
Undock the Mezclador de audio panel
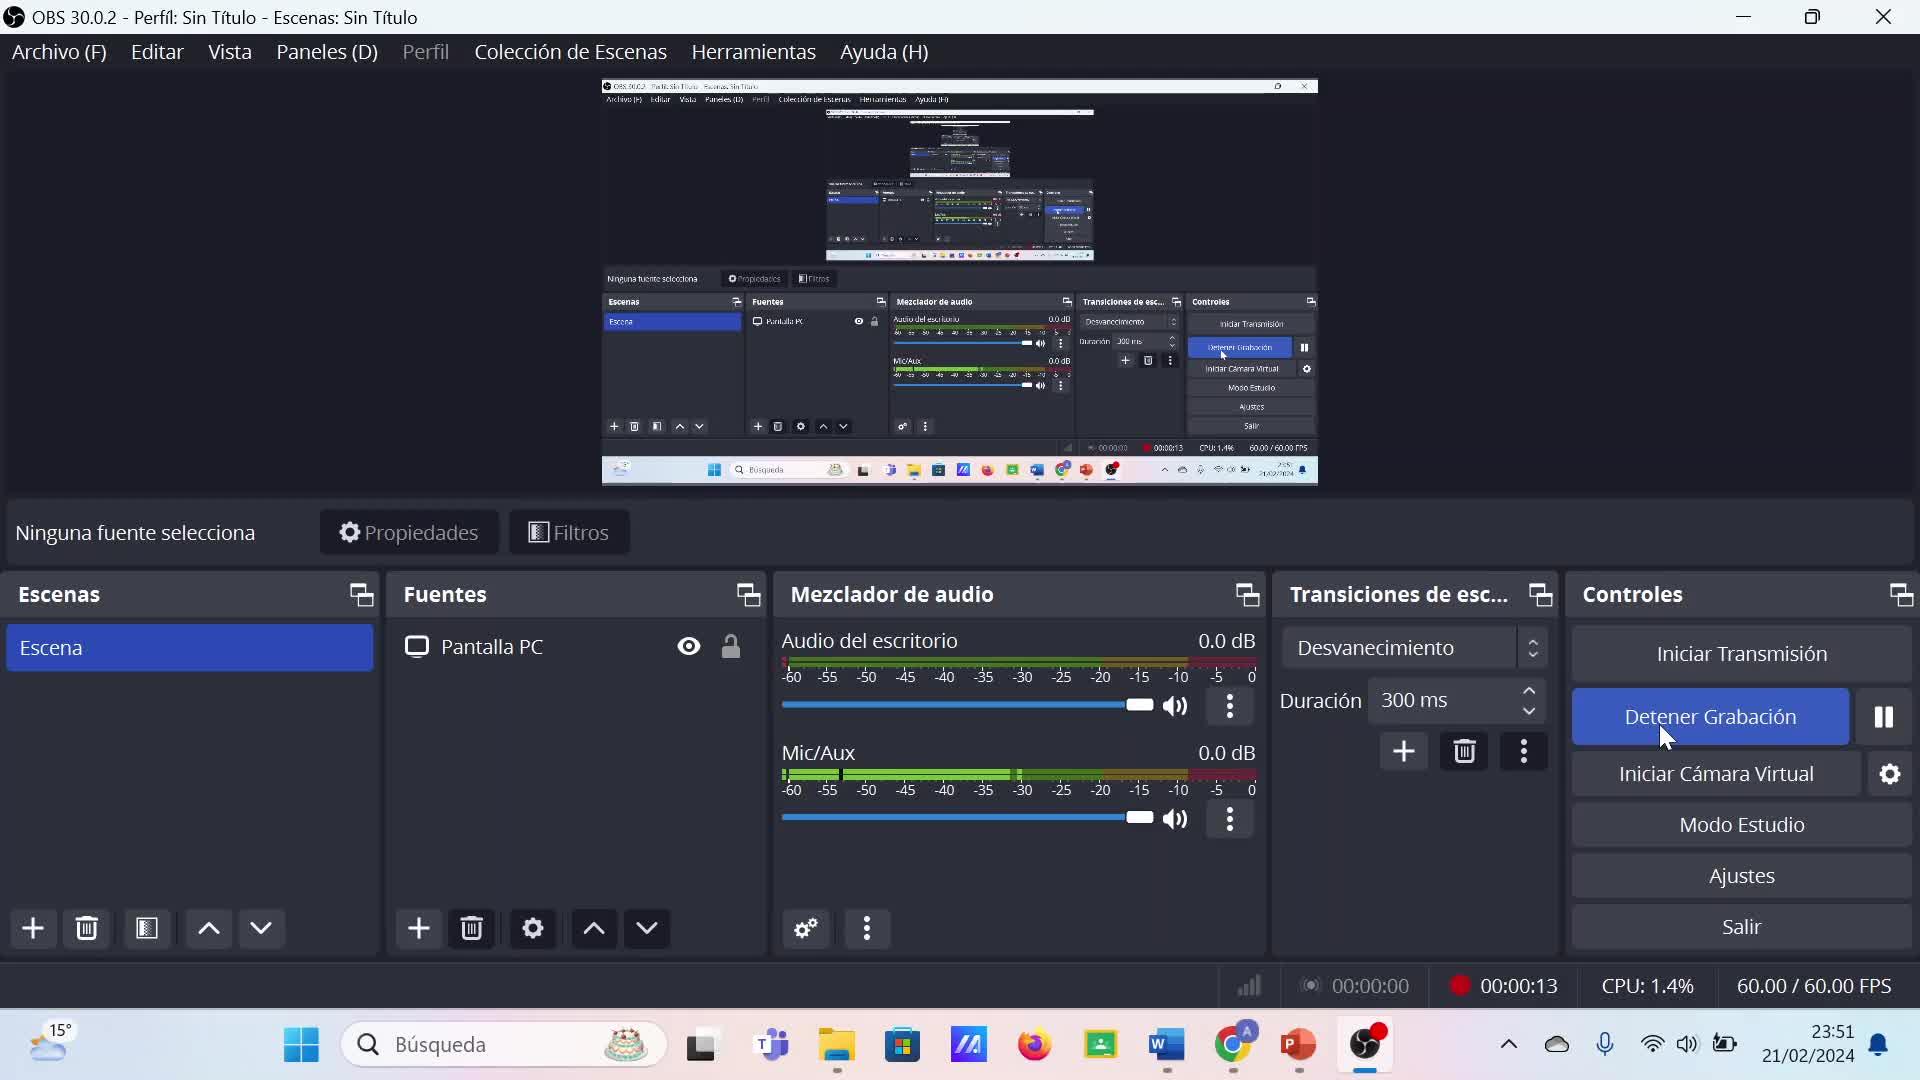[1247, 595]
